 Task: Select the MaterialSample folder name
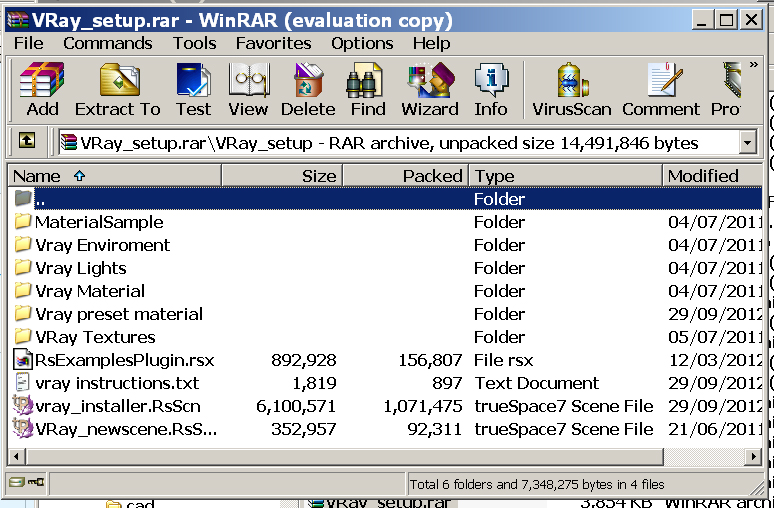point(99,222)
